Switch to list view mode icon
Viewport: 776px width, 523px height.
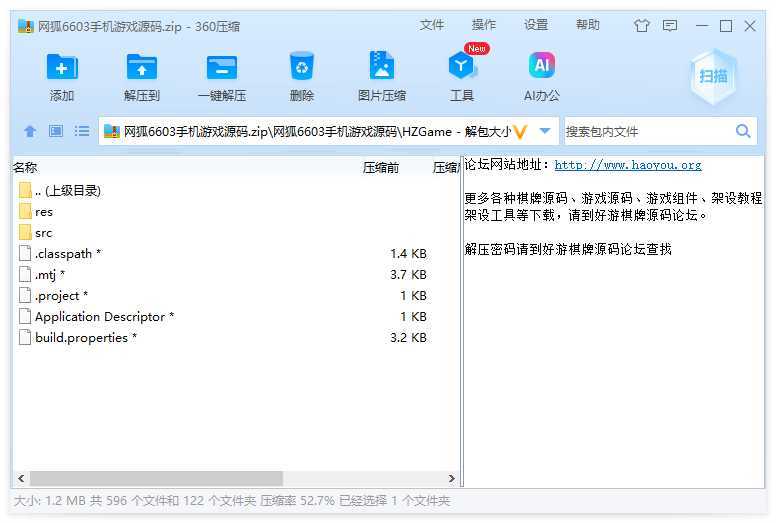click(82, 131)
